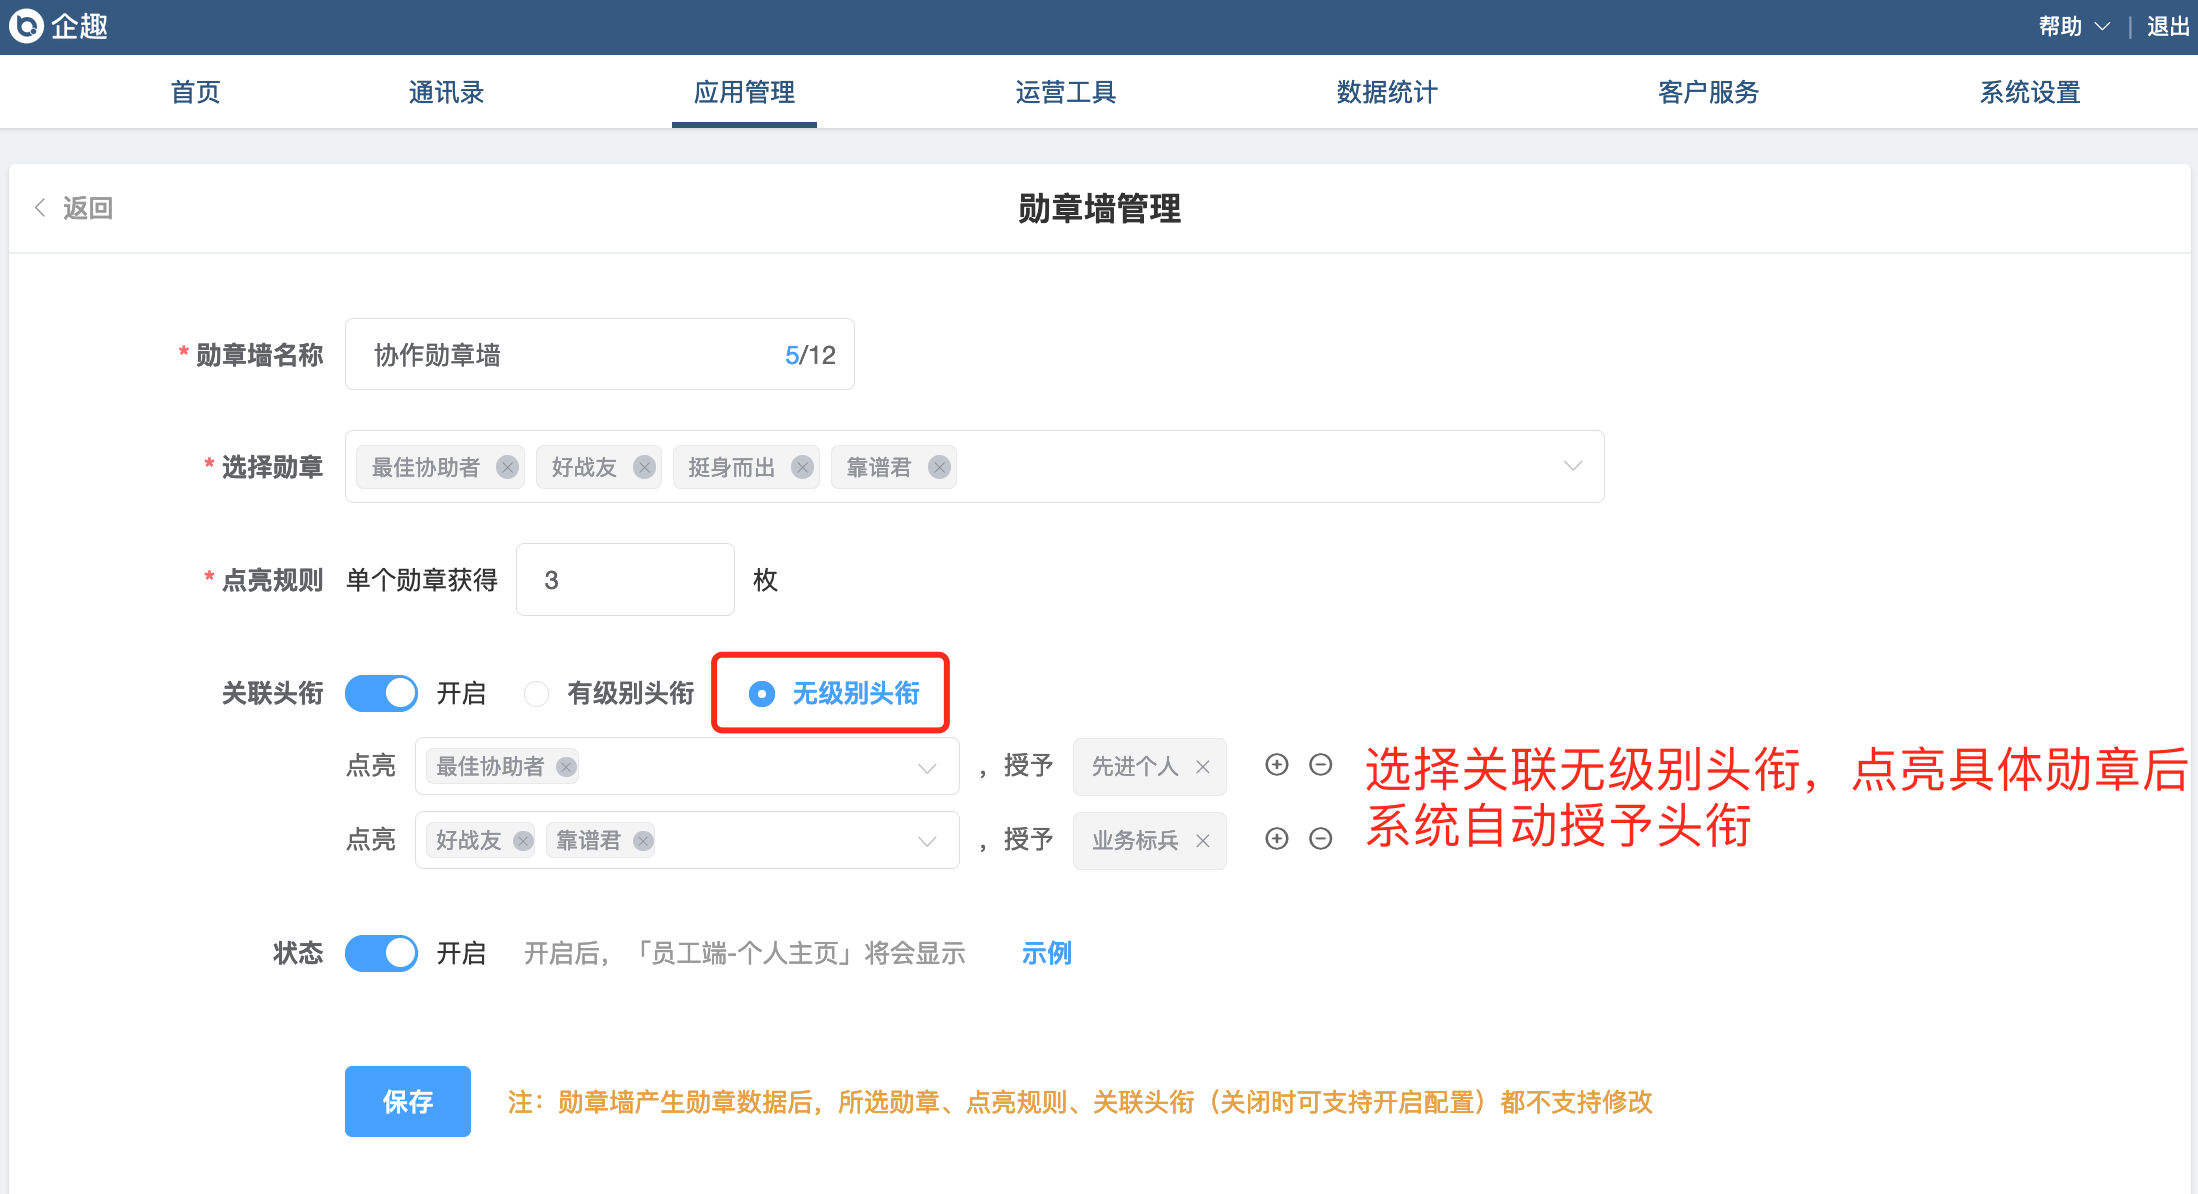
Task: Toggle the 状态 switch off
Action: pyautogui.click(x=381, y=953)
